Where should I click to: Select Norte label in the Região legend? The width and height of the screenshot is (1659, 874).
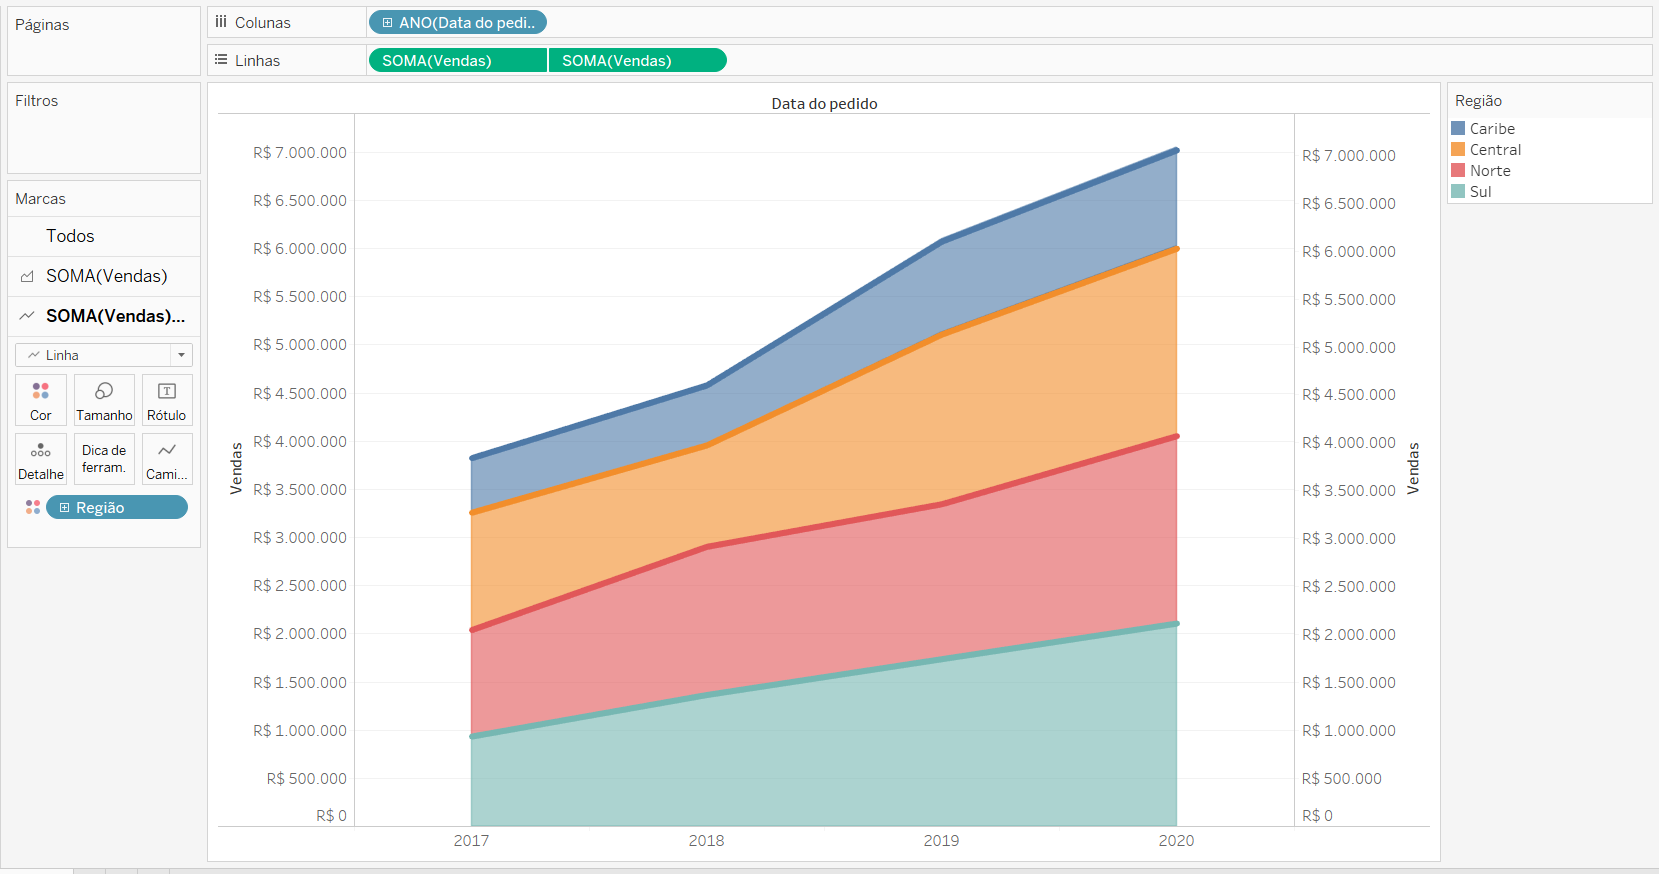pos(1490,170)
